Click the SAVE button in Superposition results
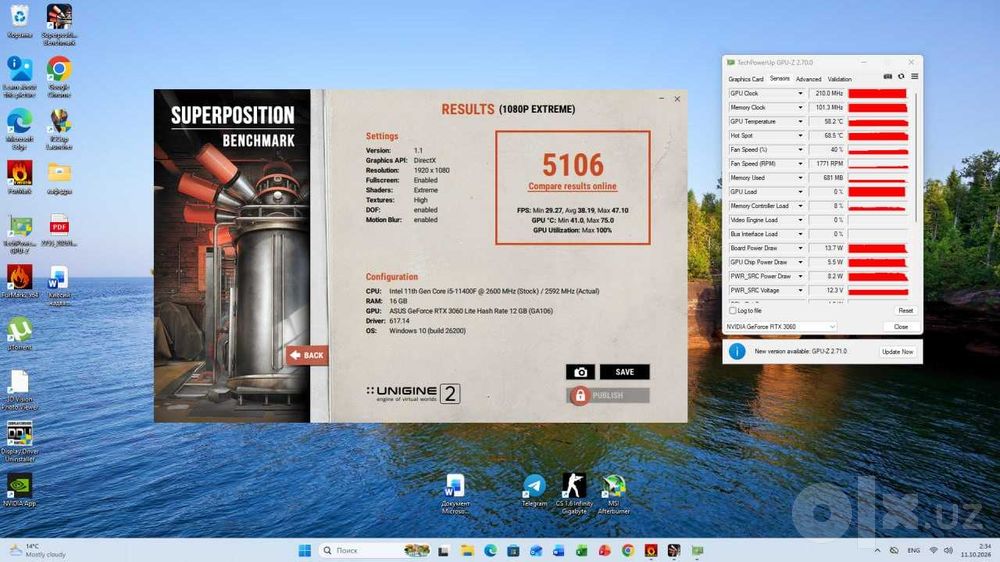Image resolution: width=1000 pixels, height=562 pixels. (x=624, y=372)
